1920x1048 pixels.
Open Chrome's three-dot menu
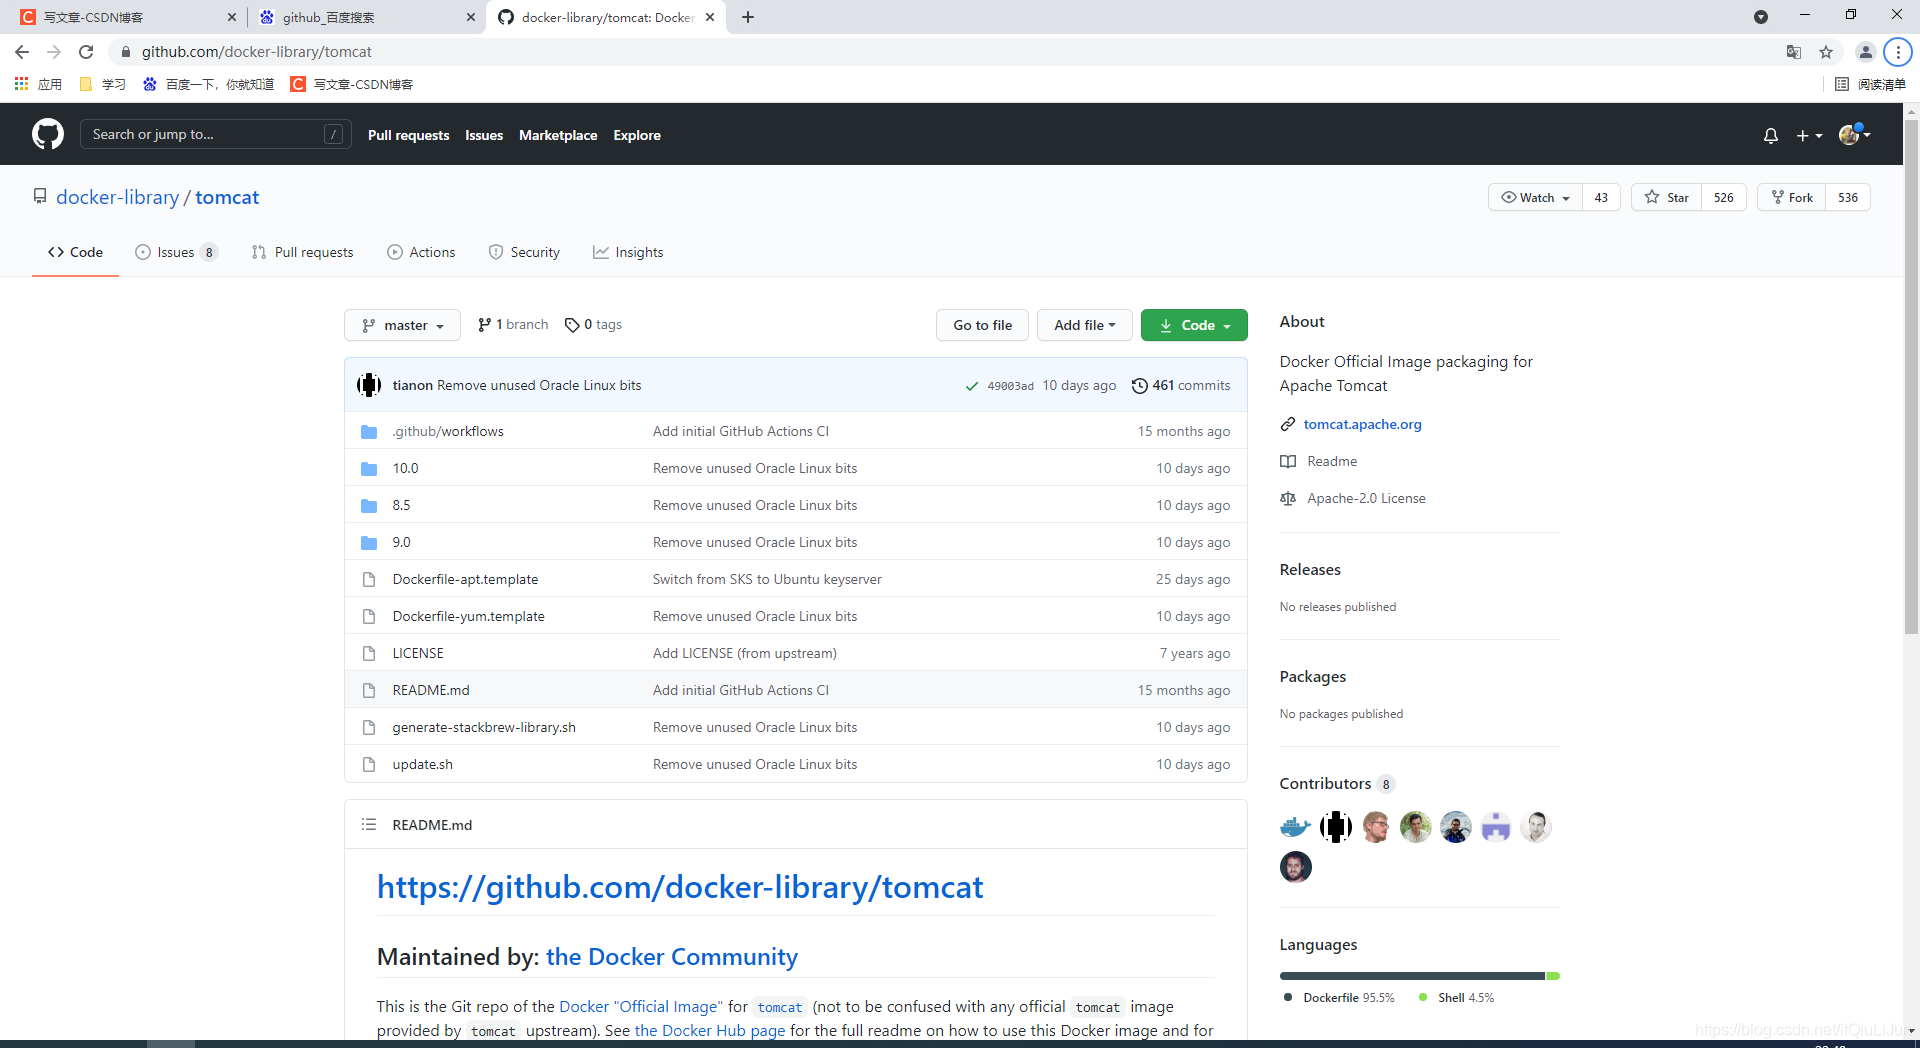point(1897,52)
